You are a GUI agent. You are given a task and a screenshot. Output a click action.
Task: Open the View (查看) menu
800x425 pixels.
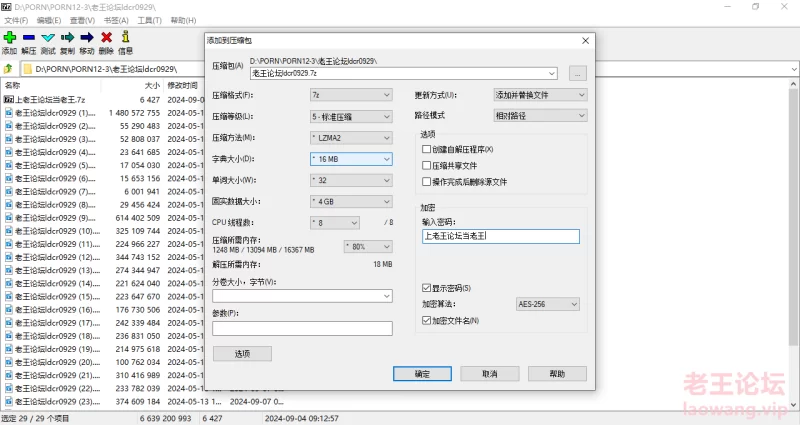(x=82, y=20)
